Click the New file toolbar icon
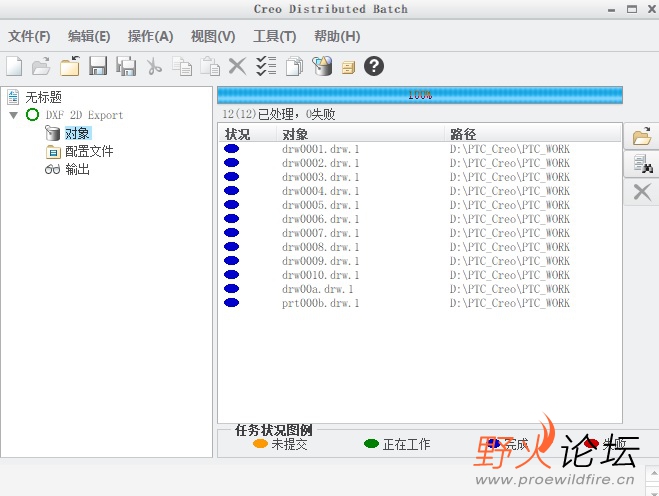This screenshot has height=496, width=659. tap(14, 67)
